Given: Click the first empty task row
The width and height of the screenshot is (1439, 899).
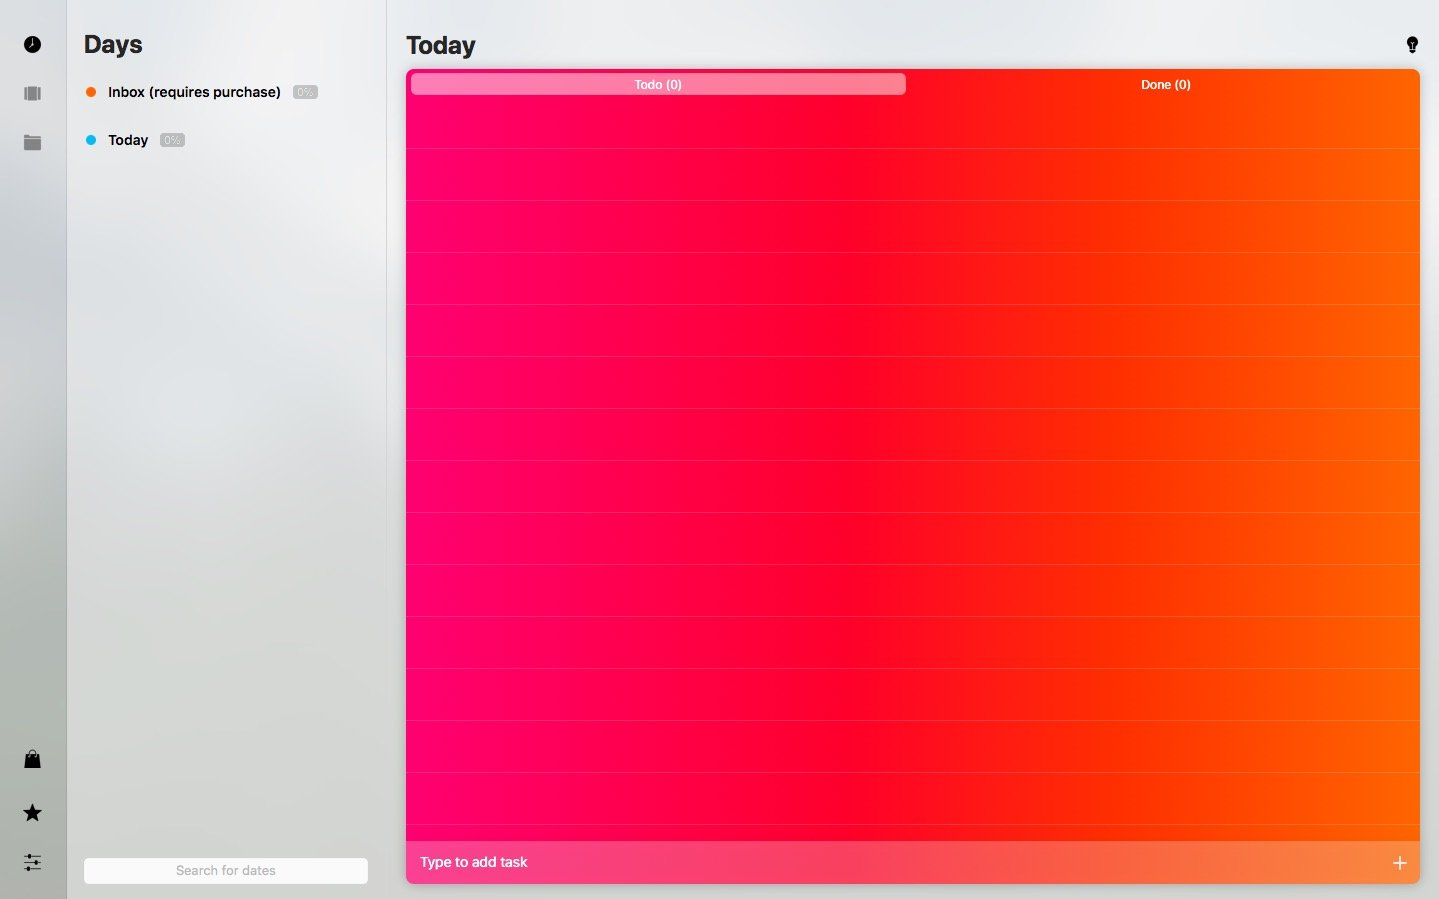Looking at the screenshot, I should tap(912, 123).
